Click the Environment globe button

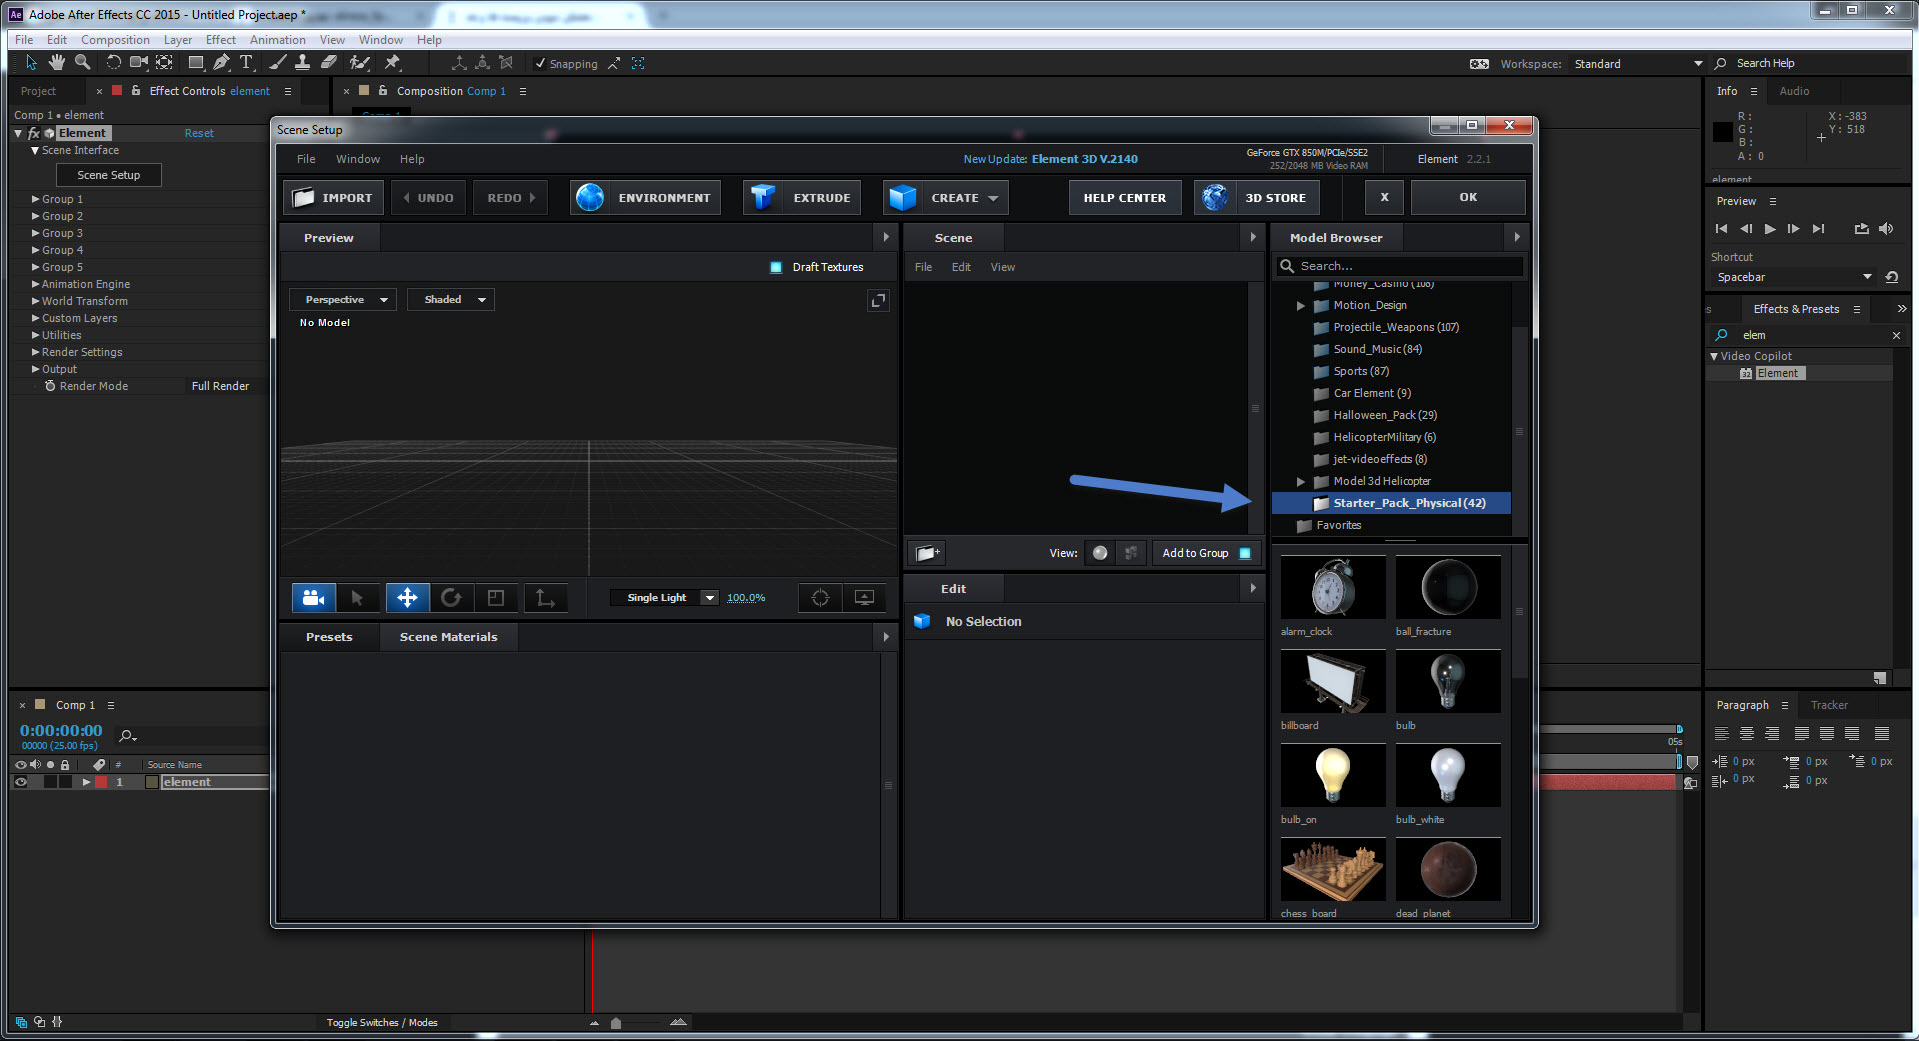point(646,198)
